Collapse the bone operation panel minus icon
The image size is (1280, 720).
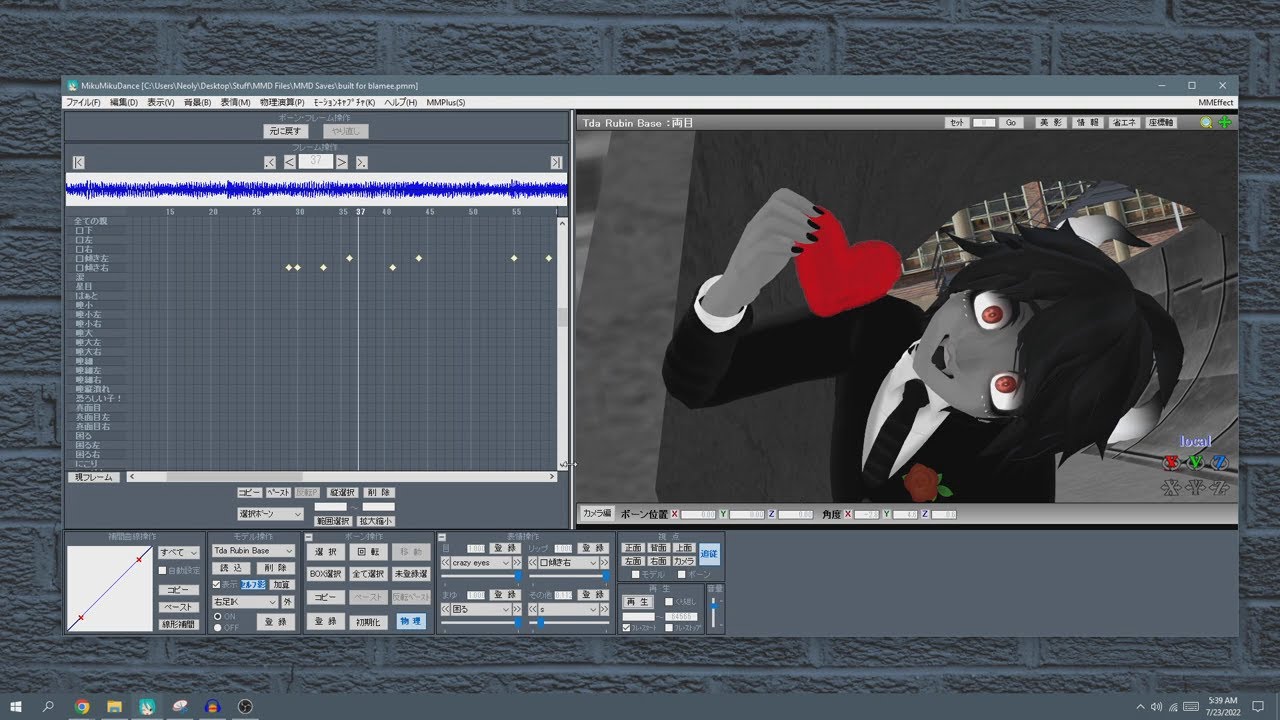pos(309,537)
